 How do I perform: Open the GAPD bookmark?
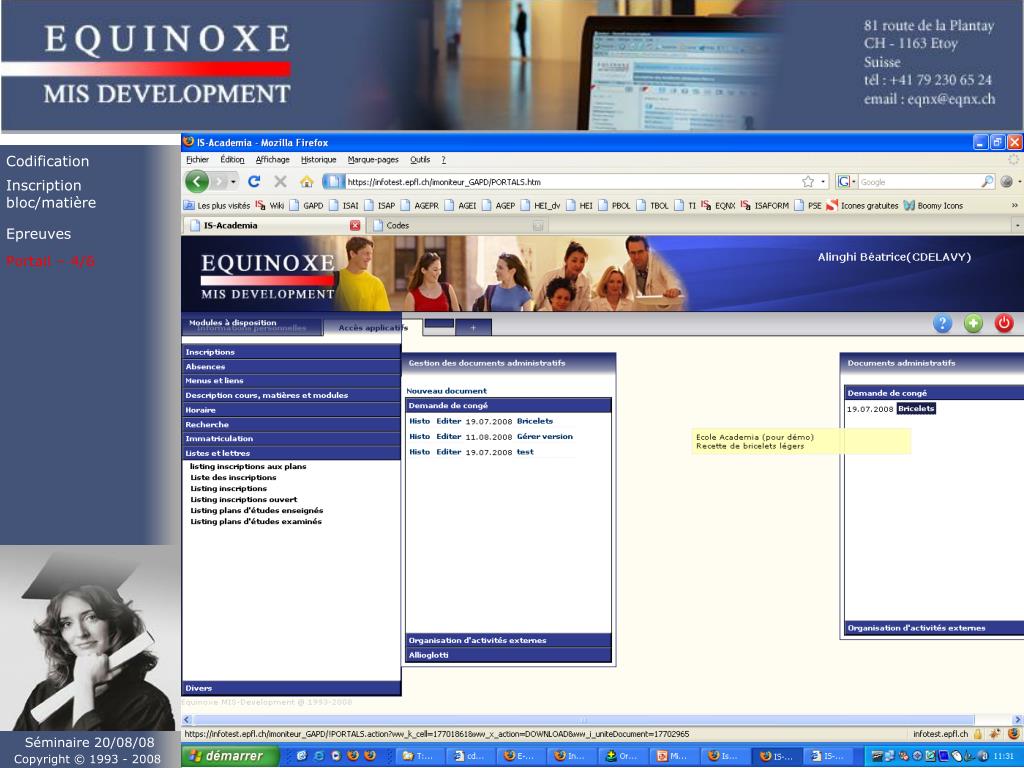(307, 205)
